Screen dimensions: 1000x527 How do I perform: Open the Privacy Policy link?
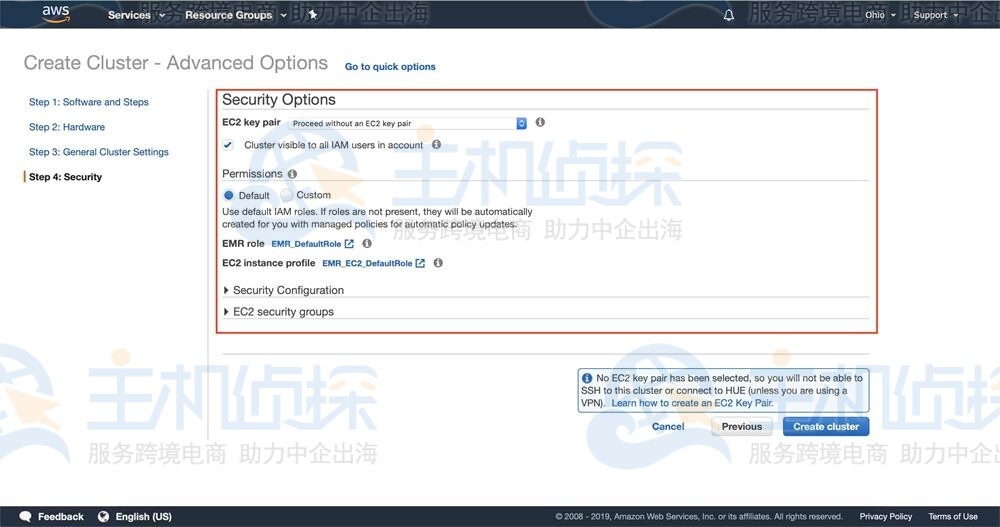click(885, 516)
